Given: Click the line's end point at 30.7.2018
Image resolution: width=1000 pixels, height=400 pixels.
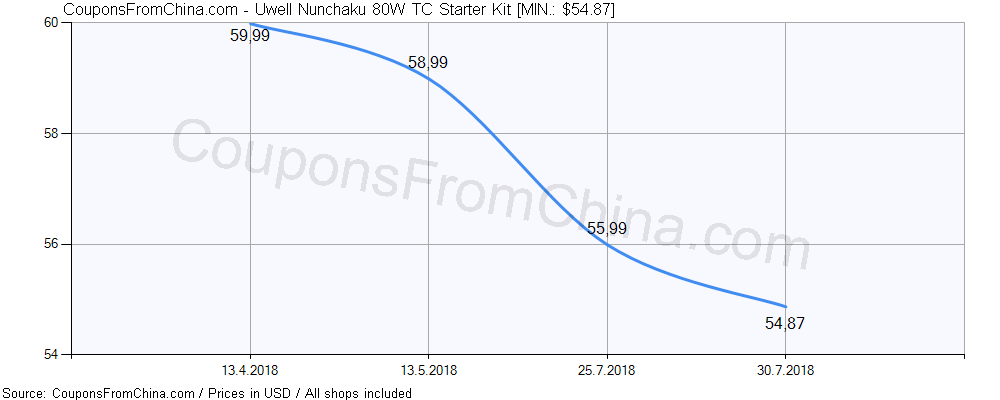Looking at the screenshot, I should 785,306.
